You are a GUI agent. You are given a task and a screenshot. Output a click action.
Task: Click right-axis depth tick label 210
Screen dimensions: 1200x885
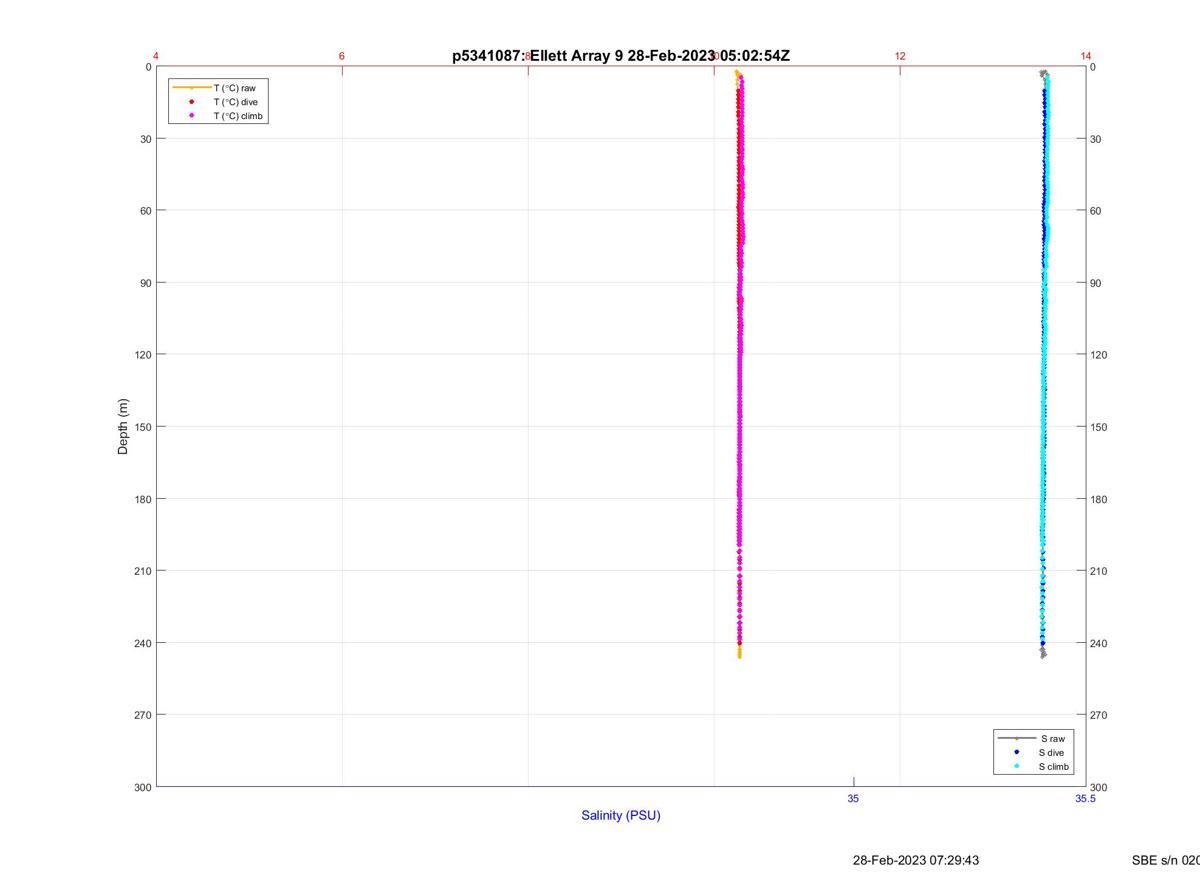coord(1099,571)
